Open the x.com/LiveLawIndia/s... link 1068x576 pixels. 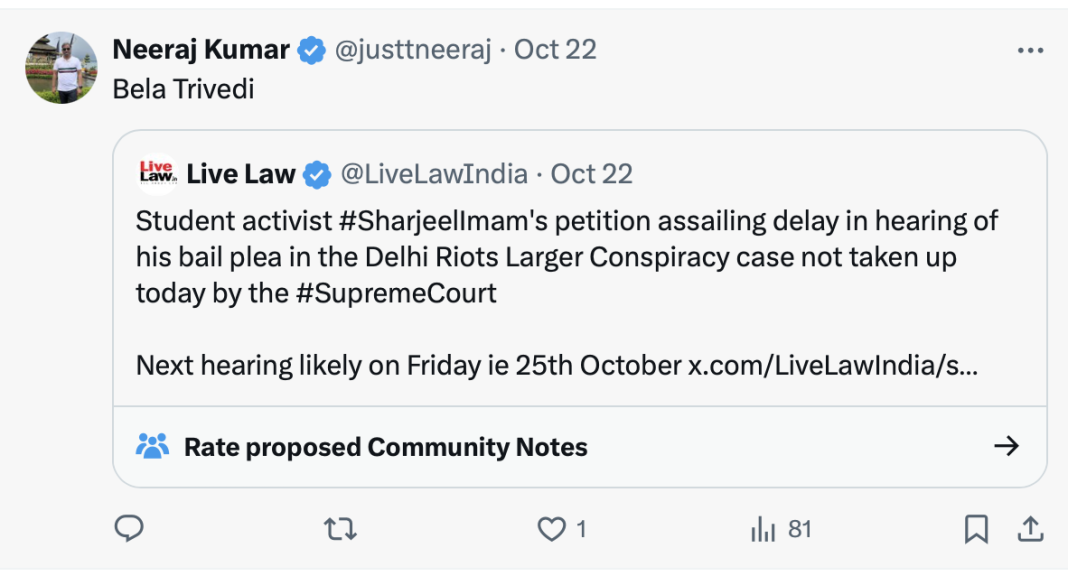(833, 366)
